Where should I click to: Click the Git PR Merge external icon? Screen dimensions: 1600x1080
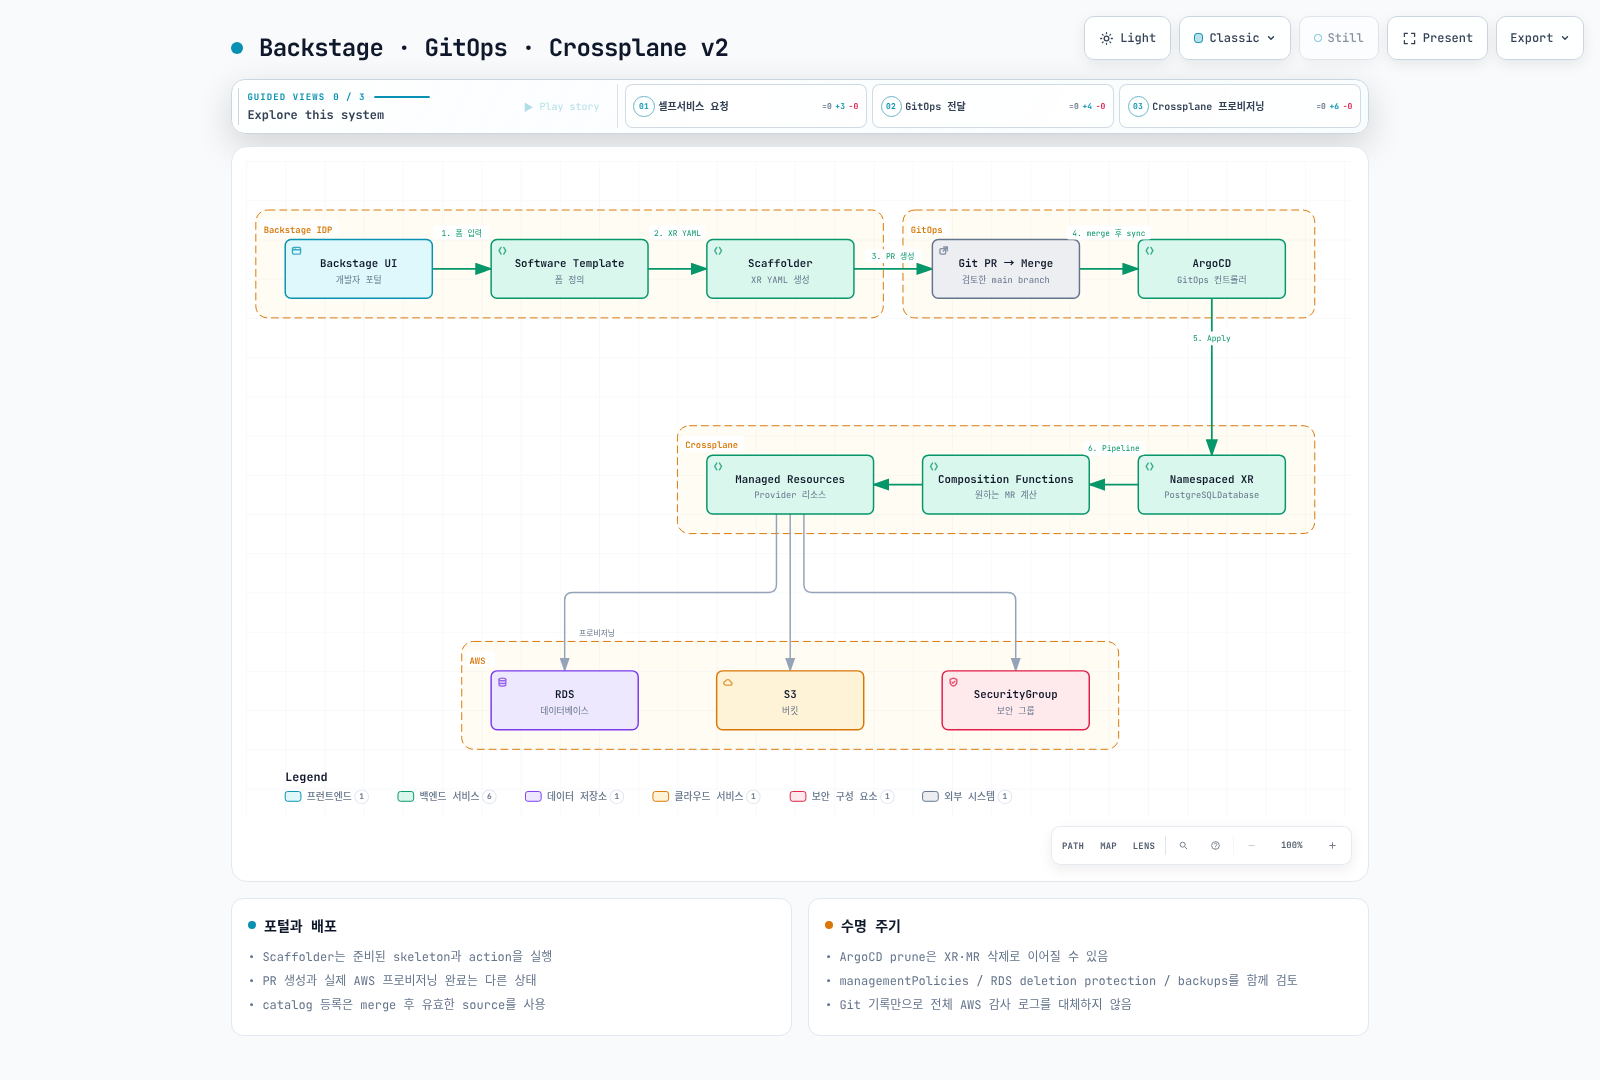tap(943, 251)
